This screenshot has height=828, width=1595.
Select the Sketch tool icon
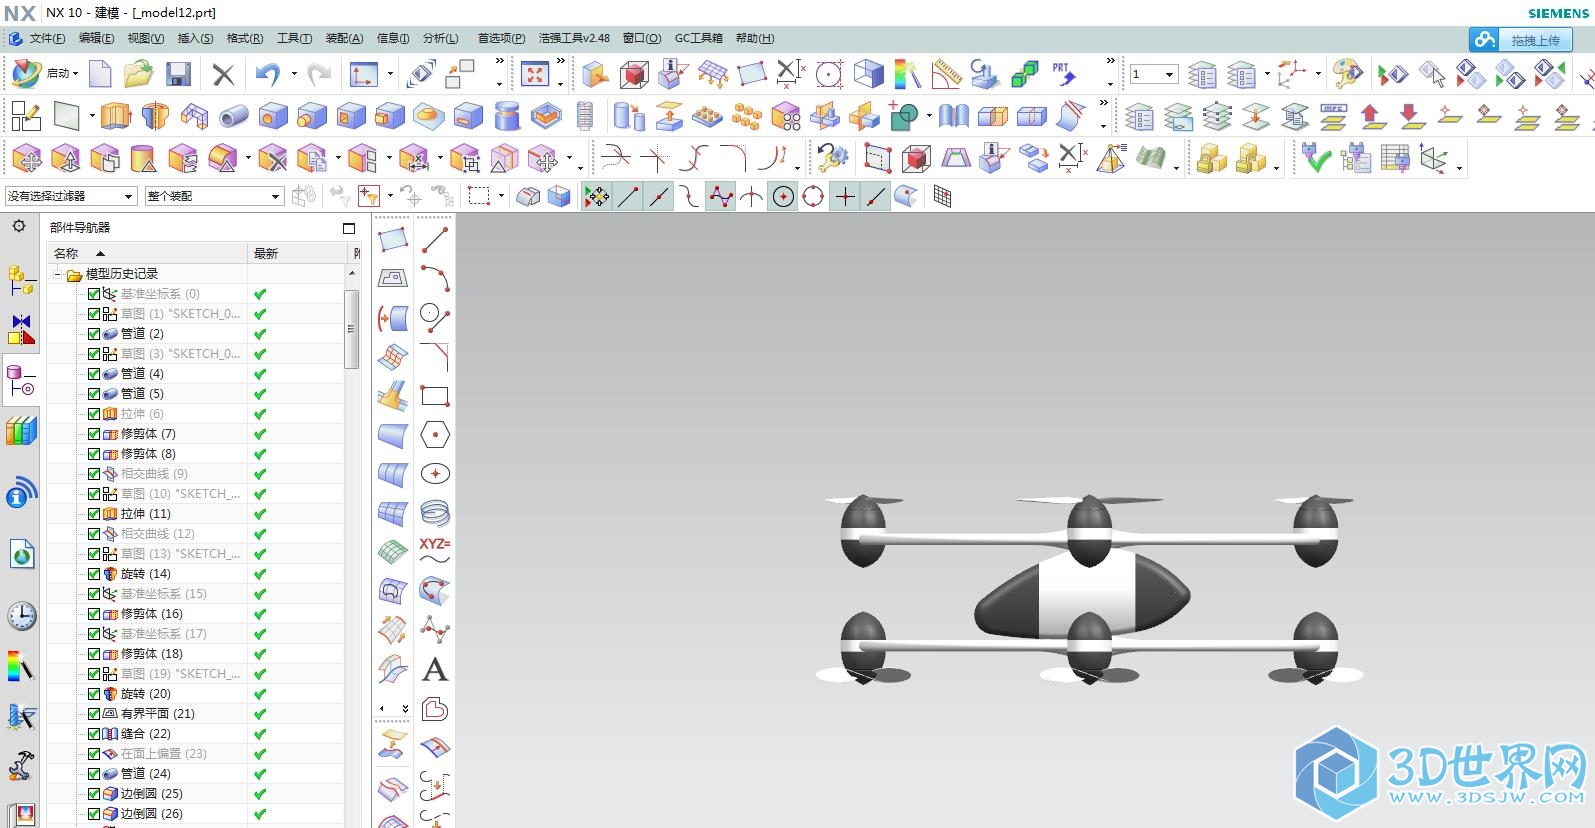[x=26, y=117]
